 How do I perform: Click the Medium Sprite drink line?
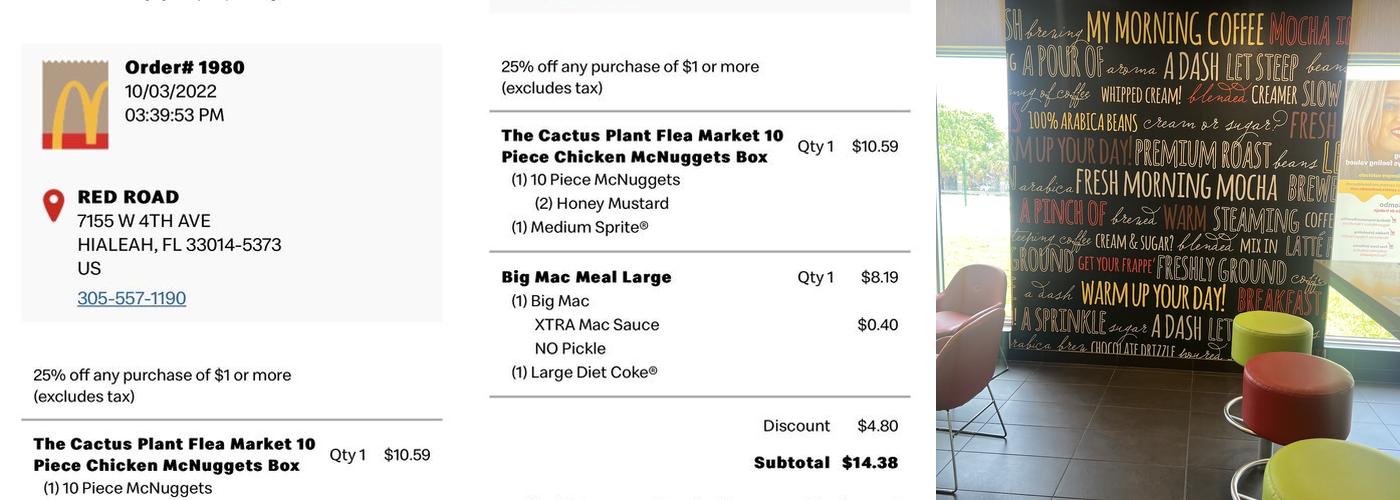579,227
